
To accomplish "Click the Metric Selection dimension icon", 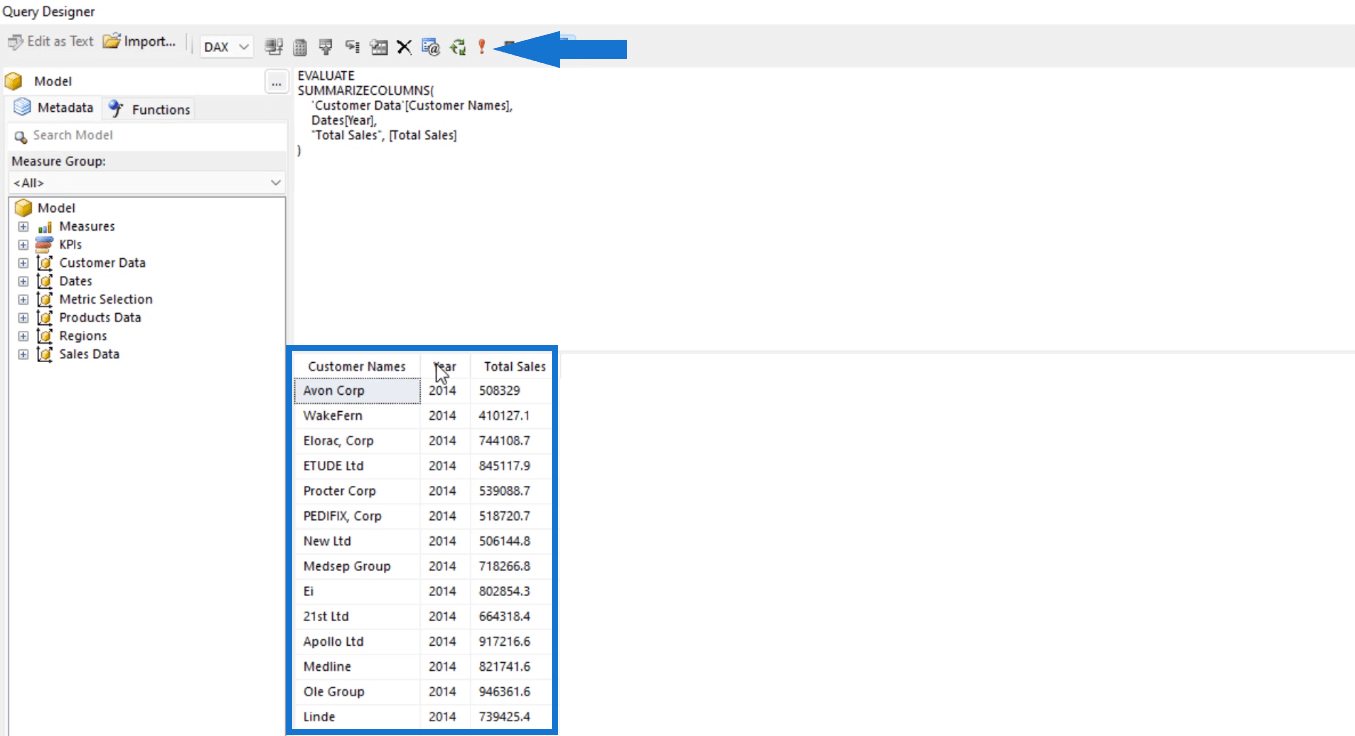I will pyautogui.click(x=44, y=300).
